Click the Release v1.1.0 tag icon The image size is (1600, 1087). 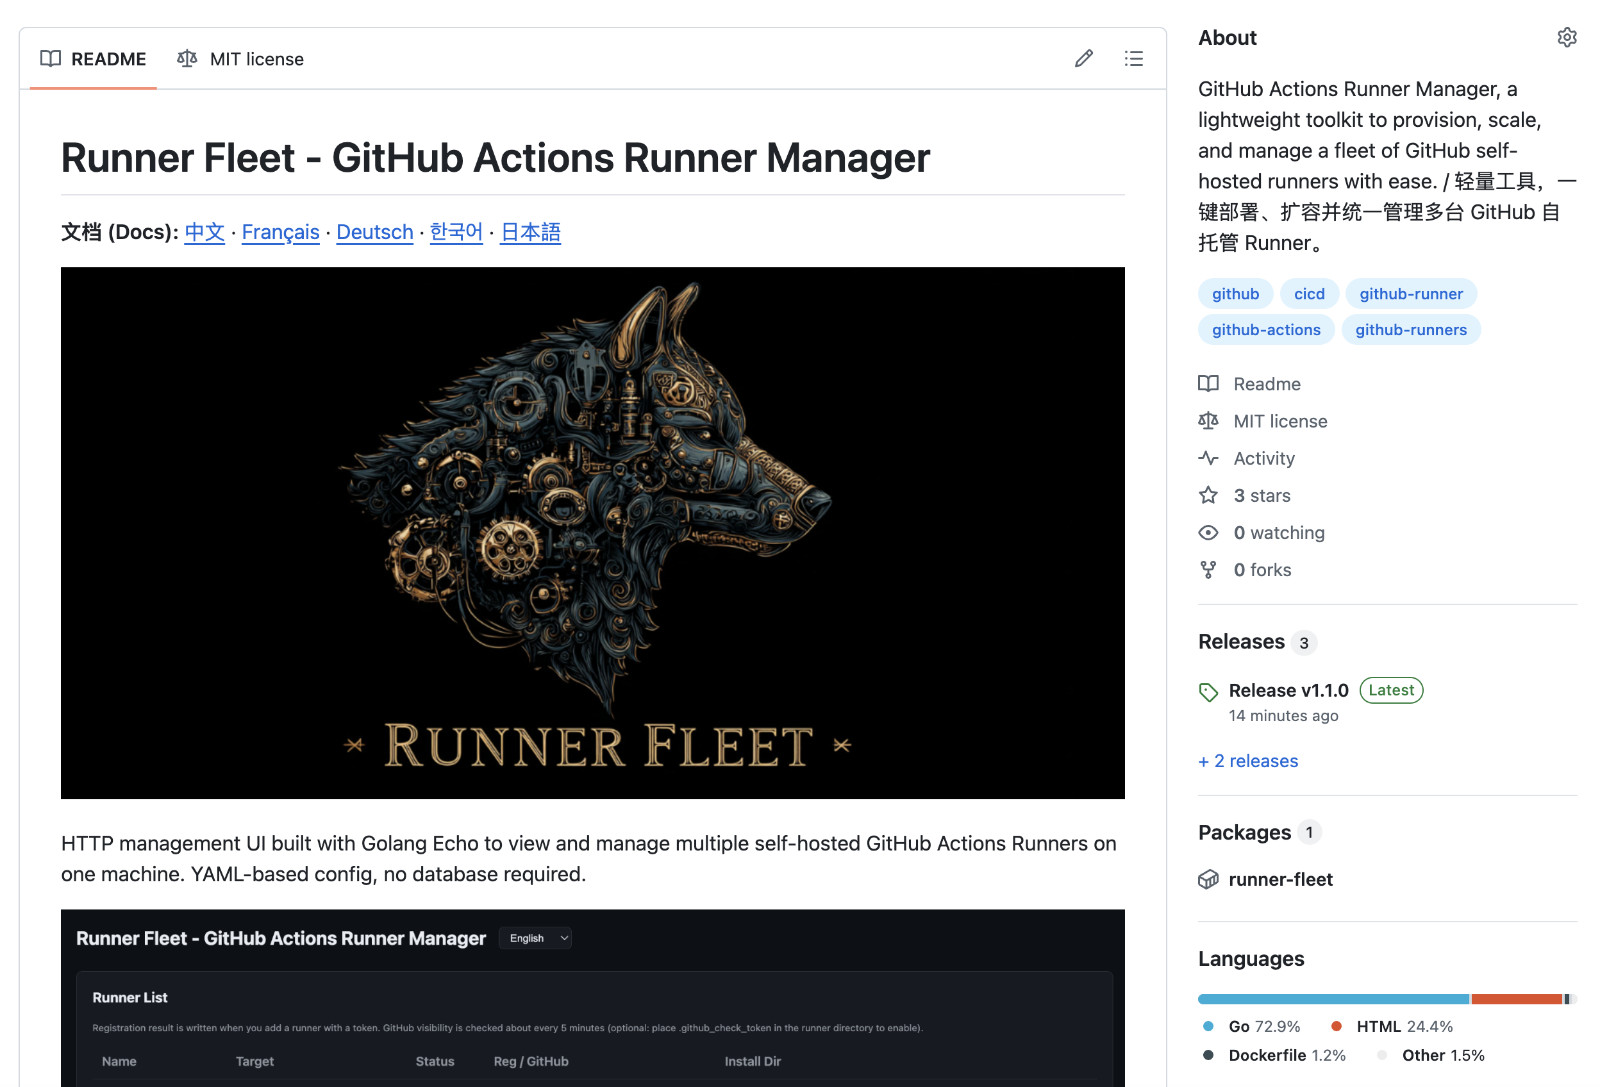[1208, 690]
